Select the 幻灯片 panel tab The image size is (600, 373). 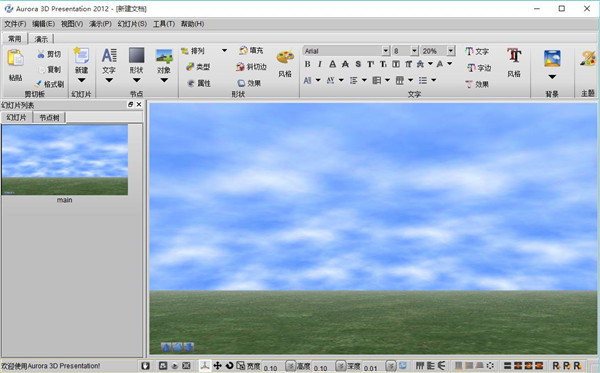tap(16, 117)
